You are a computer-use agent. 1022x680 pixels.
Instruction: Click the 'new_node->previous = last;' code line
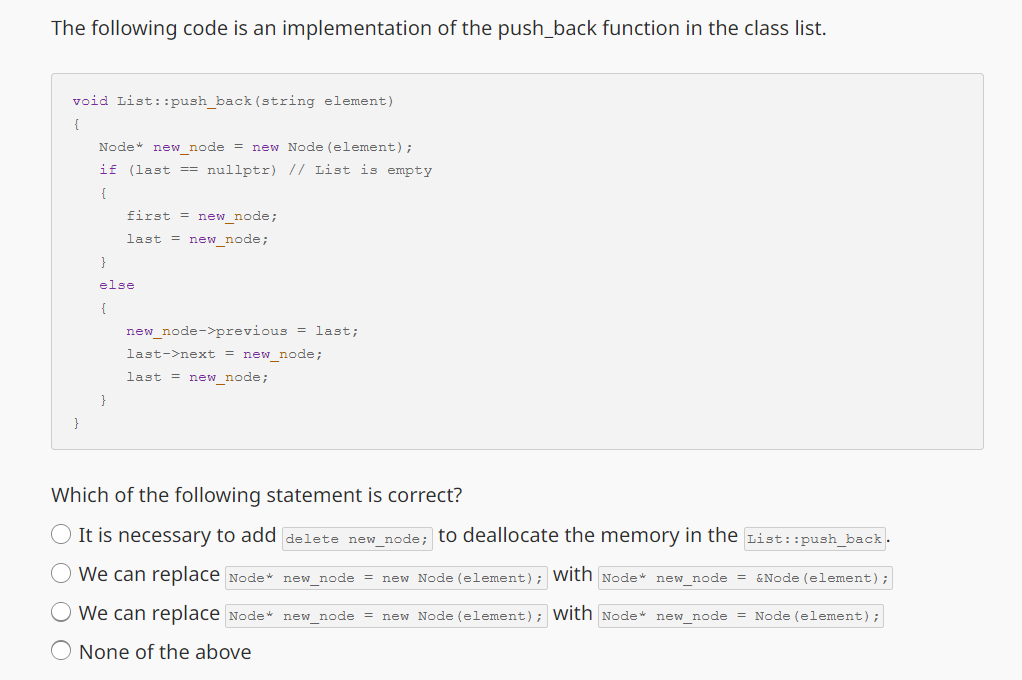pyautogui.click(x=244, y=330)
